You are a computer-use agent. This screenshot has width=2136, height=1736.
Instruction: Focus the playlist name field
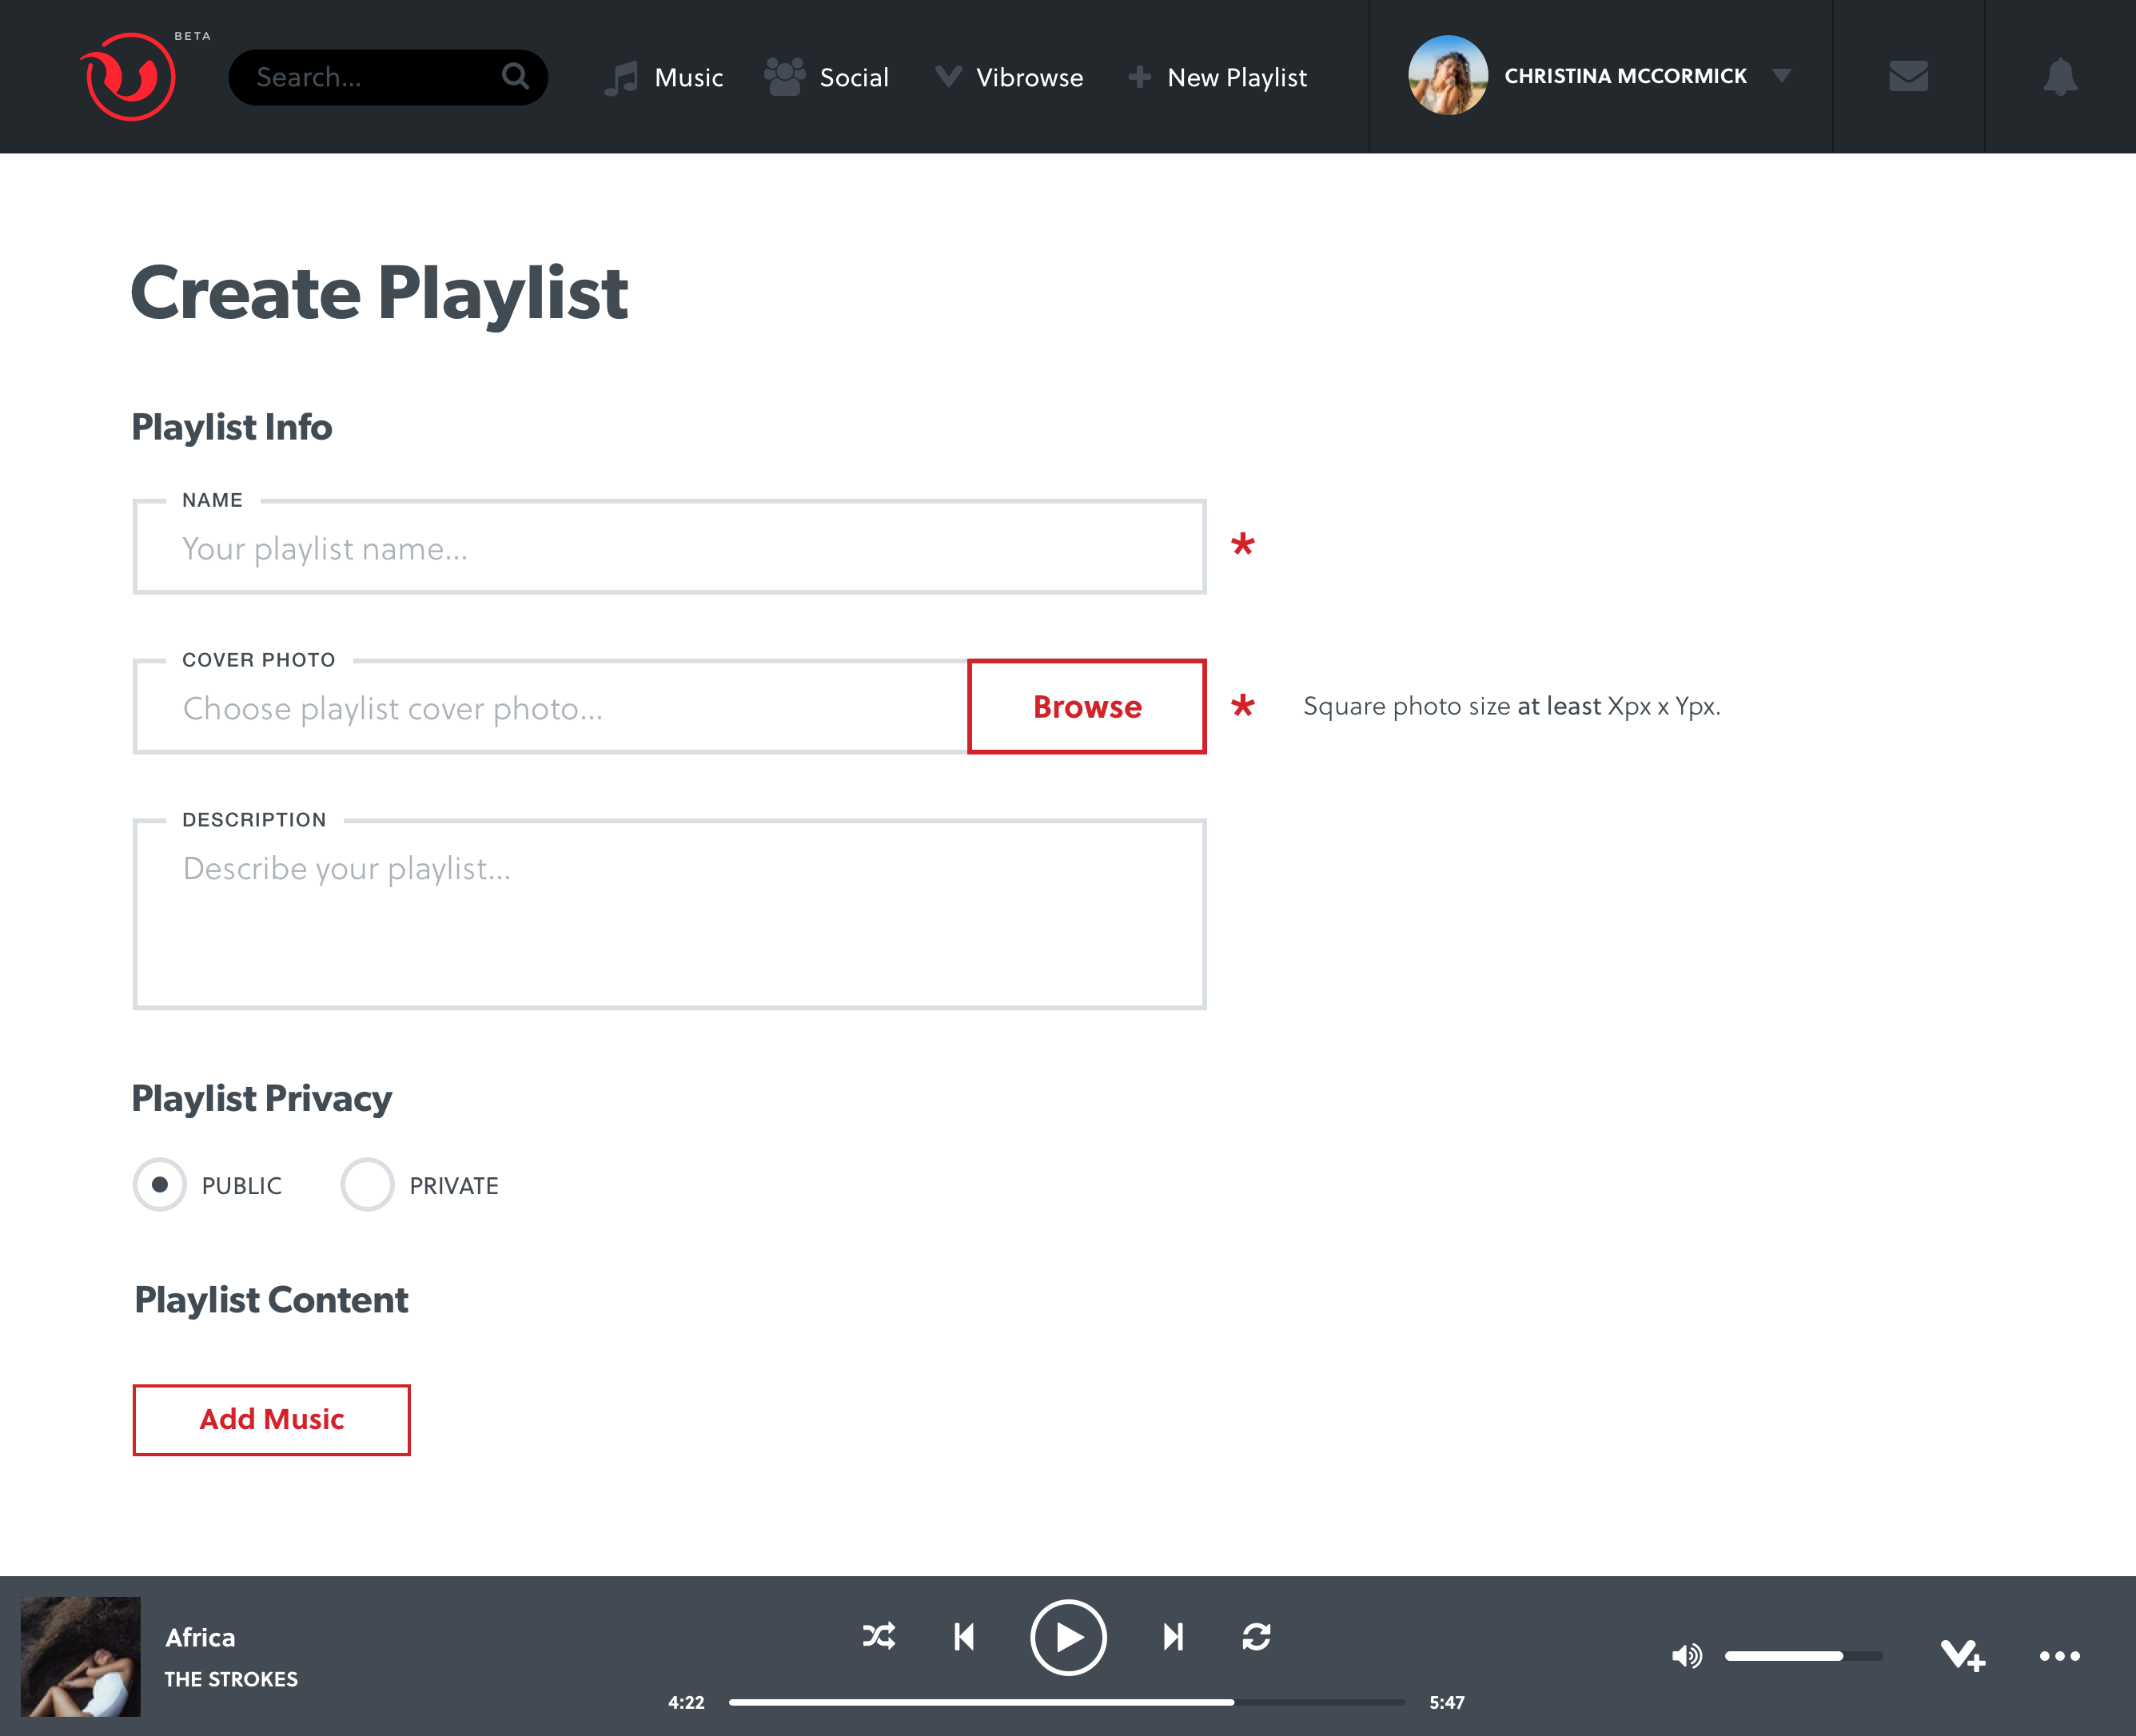pyautogui.click(x=669, y=547)
